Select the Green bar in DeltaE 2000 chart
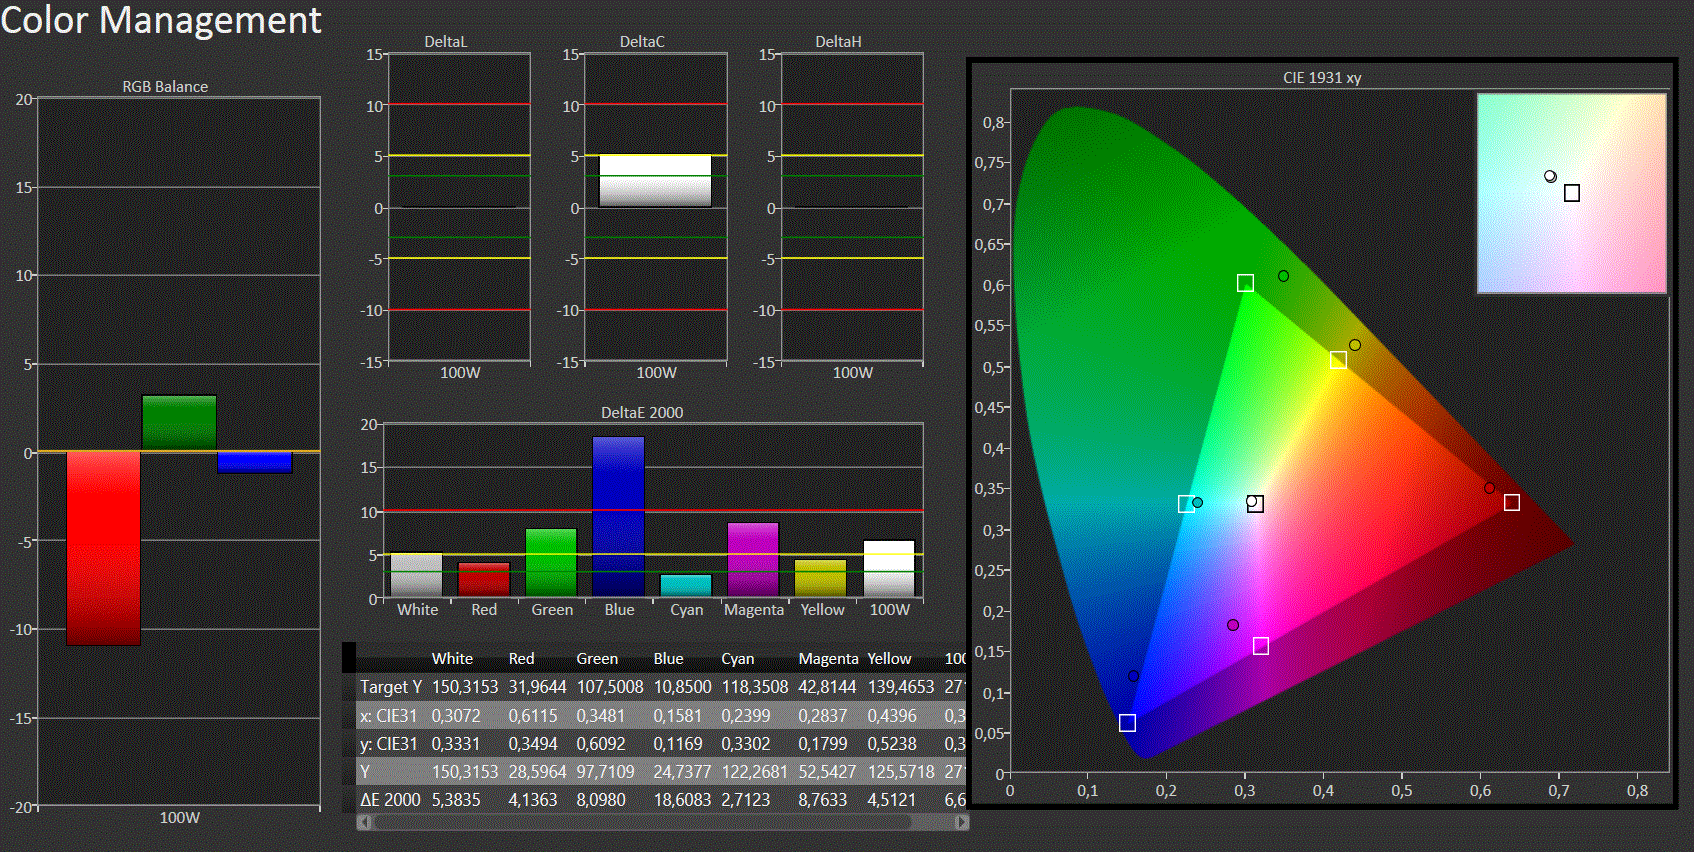The height and width of the screenshot is (852, 1694). (551, 562)
